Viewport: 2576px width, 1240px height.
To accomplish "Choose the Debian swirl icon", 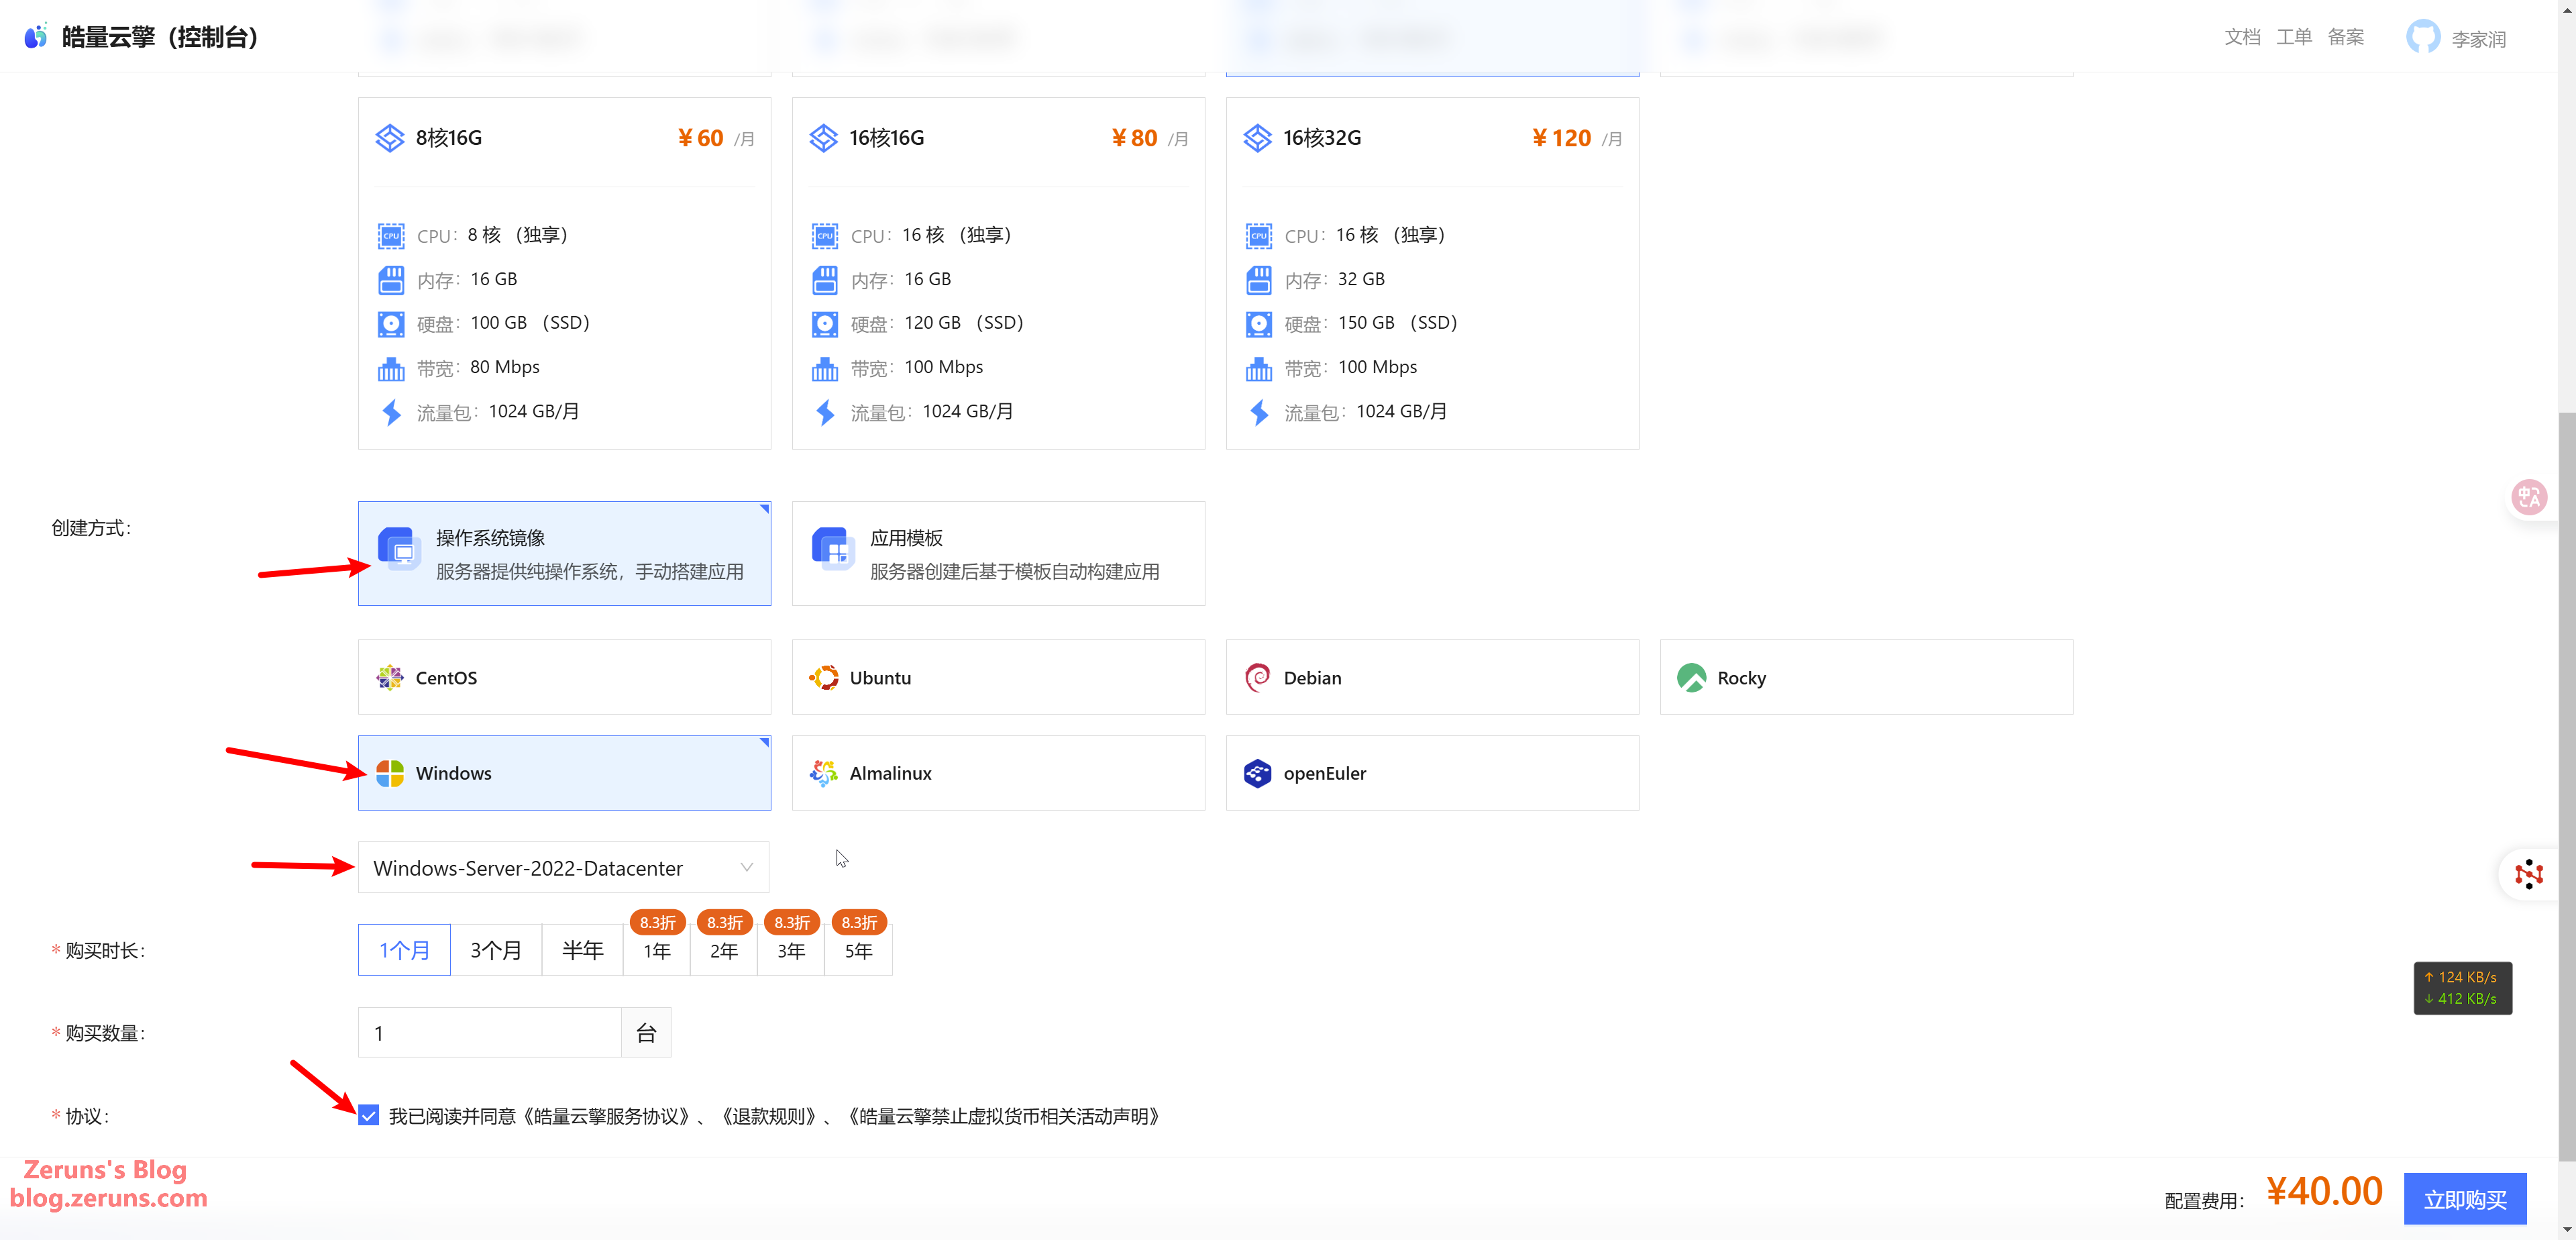I will pyautogui.click(x=1257, y=677).
